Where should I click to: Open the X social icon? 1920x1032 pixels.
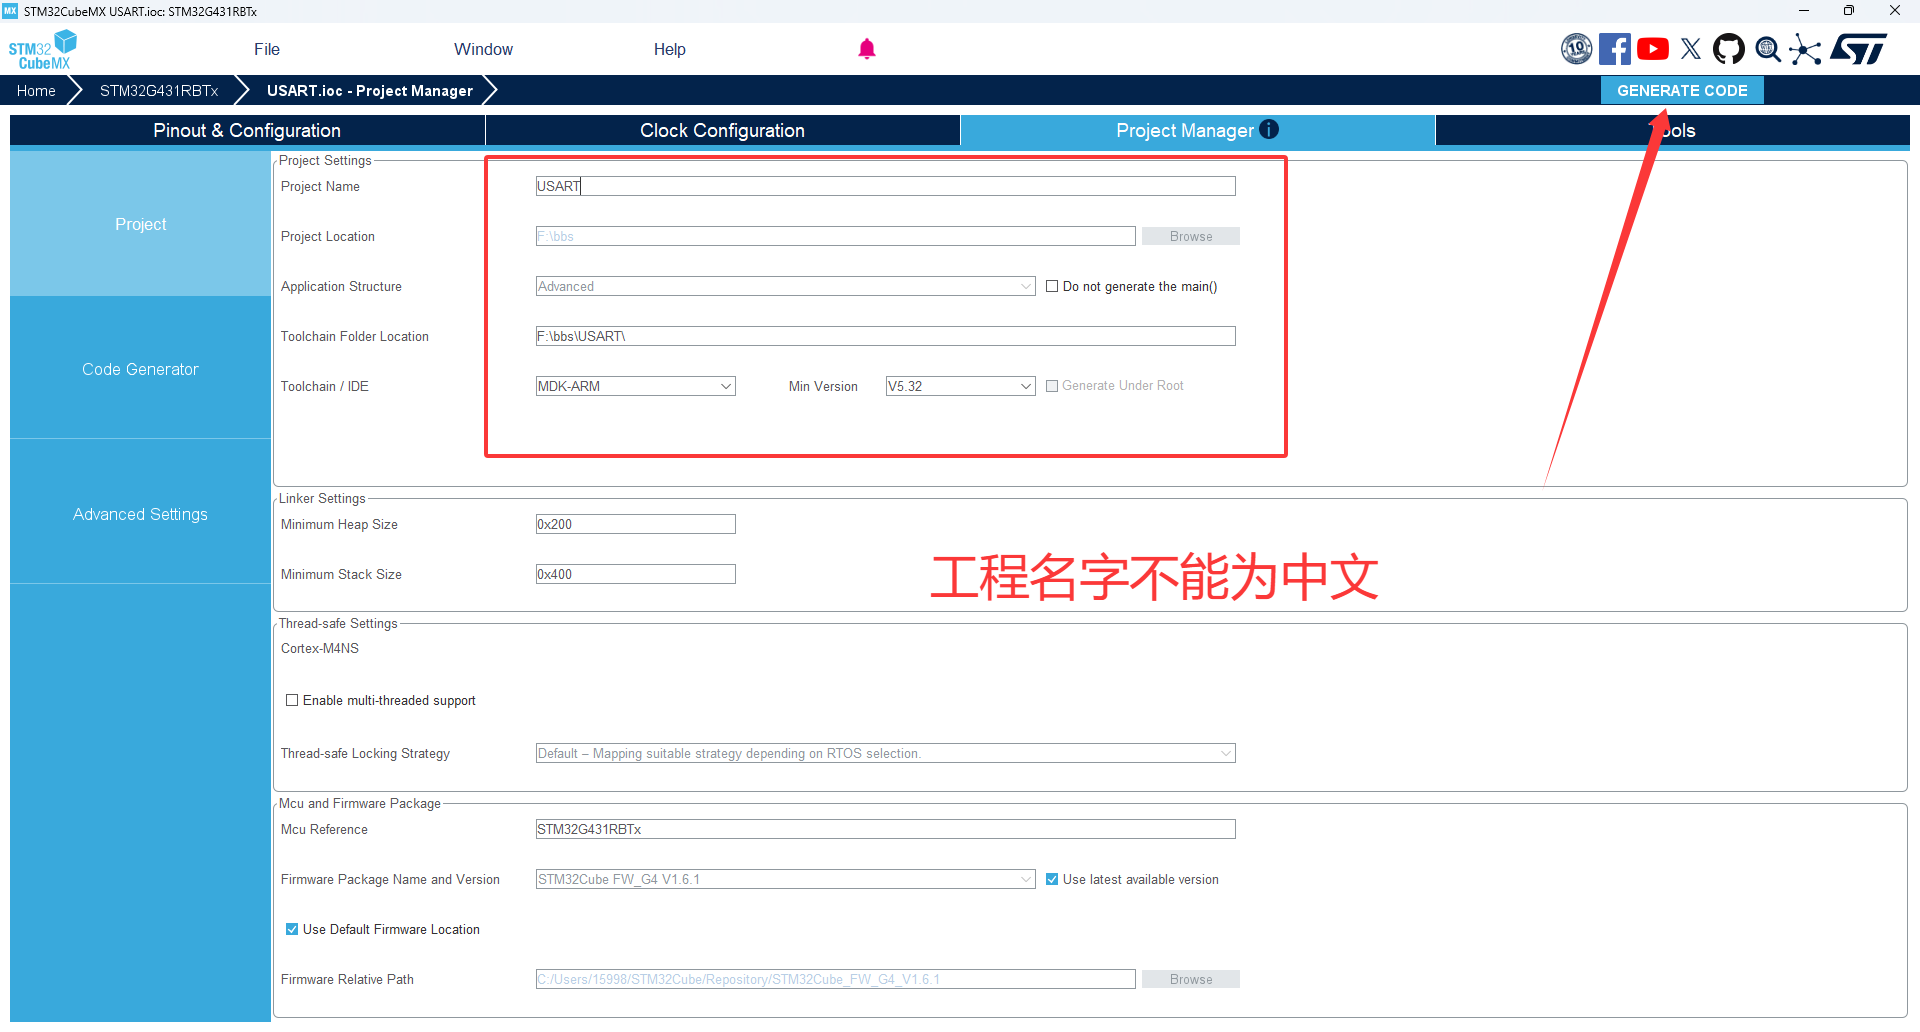(x=1691, y=49)
